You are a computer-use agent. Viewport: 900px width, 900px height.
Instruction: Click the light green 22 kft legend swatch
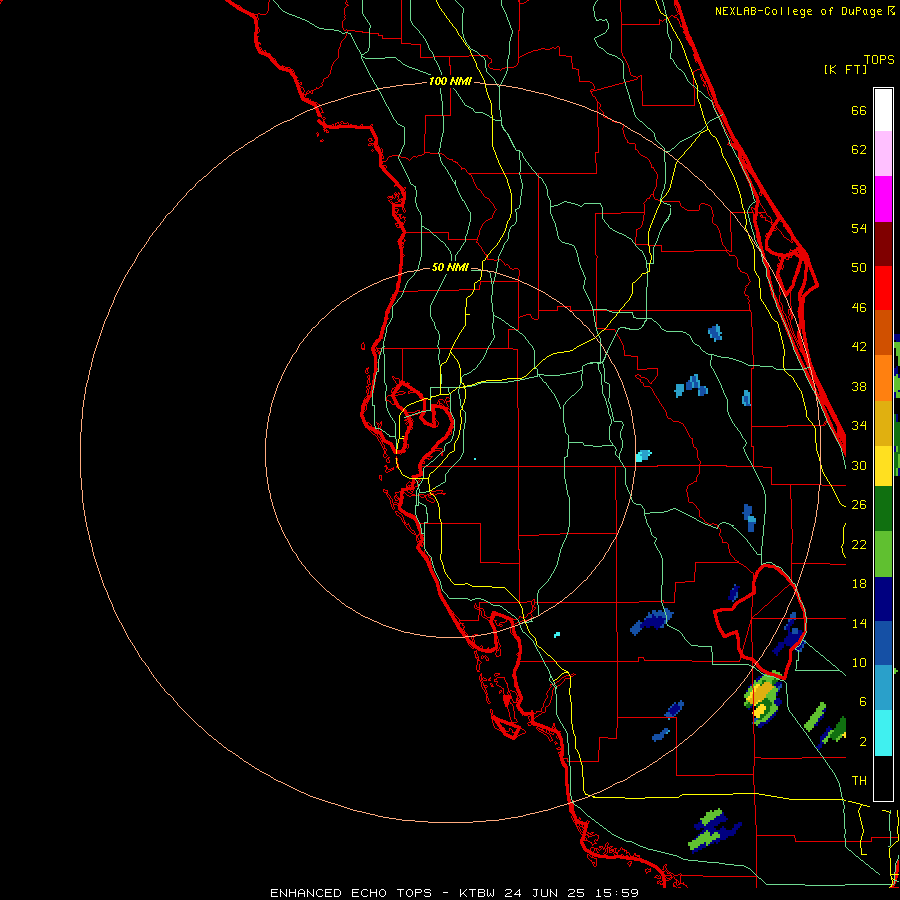tap(883, 553)
